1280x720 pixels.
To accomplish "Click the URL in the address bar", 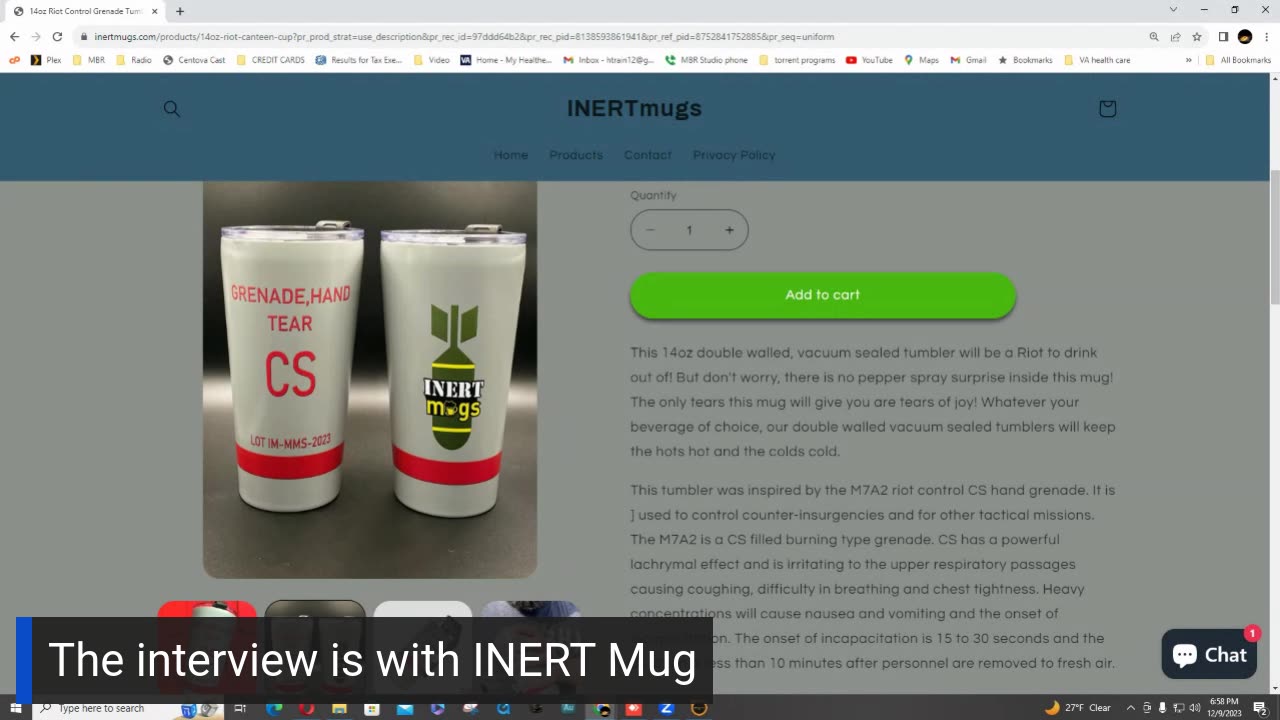I will [464, 37].
